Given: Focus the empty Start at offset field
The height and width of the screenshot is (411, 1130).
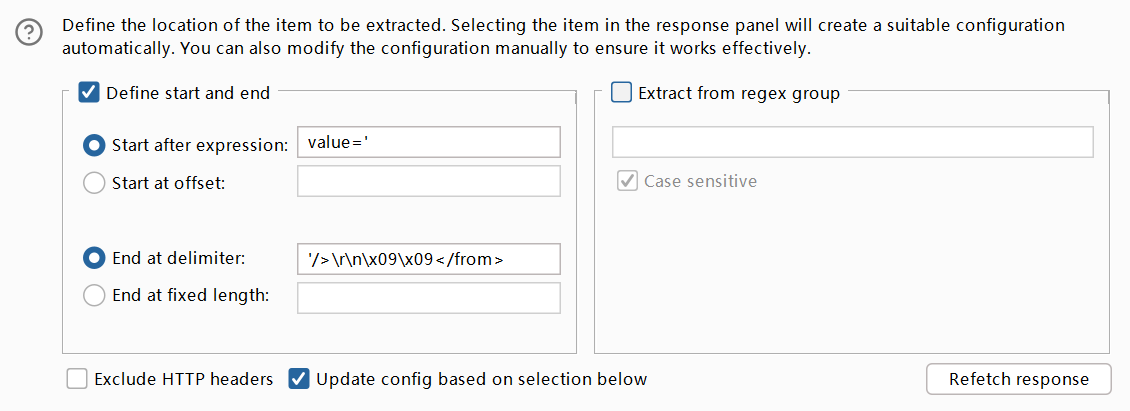Looking at the screenshot, I should pos(428,181).
